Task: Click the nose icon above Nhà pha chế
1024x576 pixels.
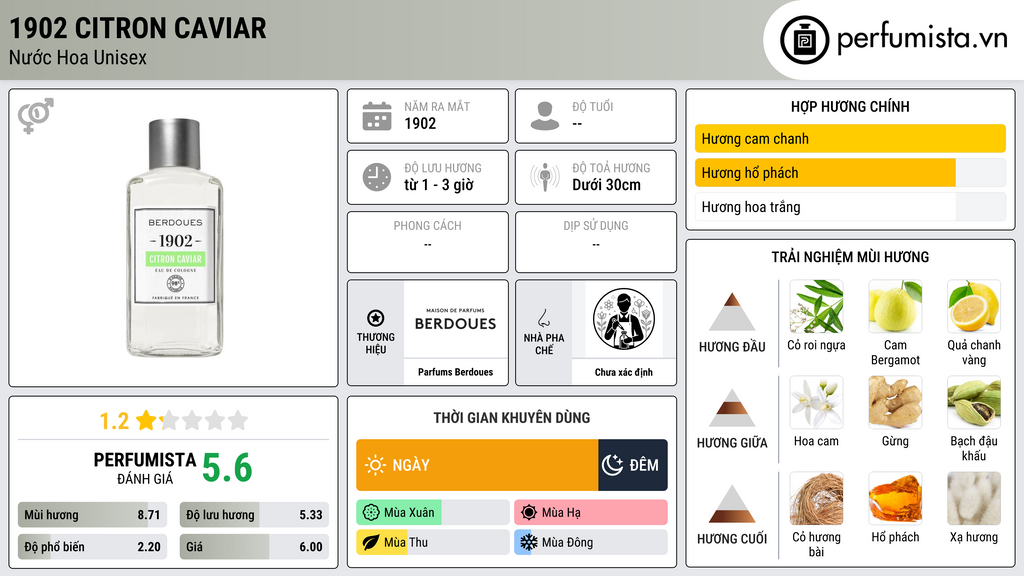Action: click(x=543, y=318)
